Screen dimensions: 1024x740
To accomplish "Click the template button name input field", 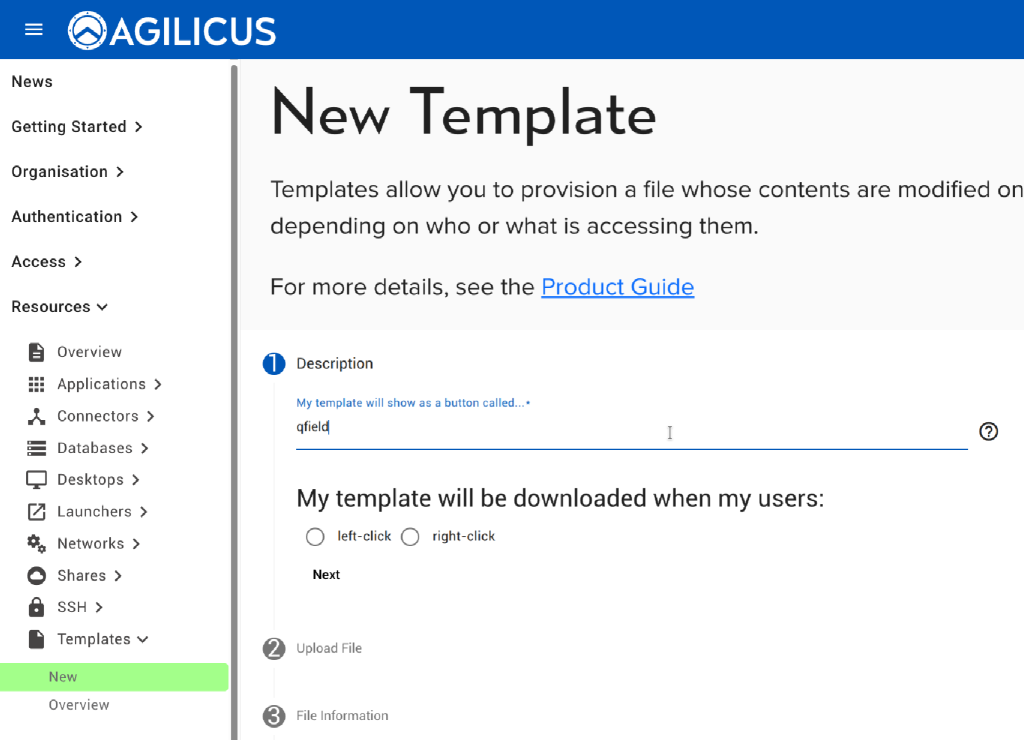I will pyautogui.click(x=630, y=428).
